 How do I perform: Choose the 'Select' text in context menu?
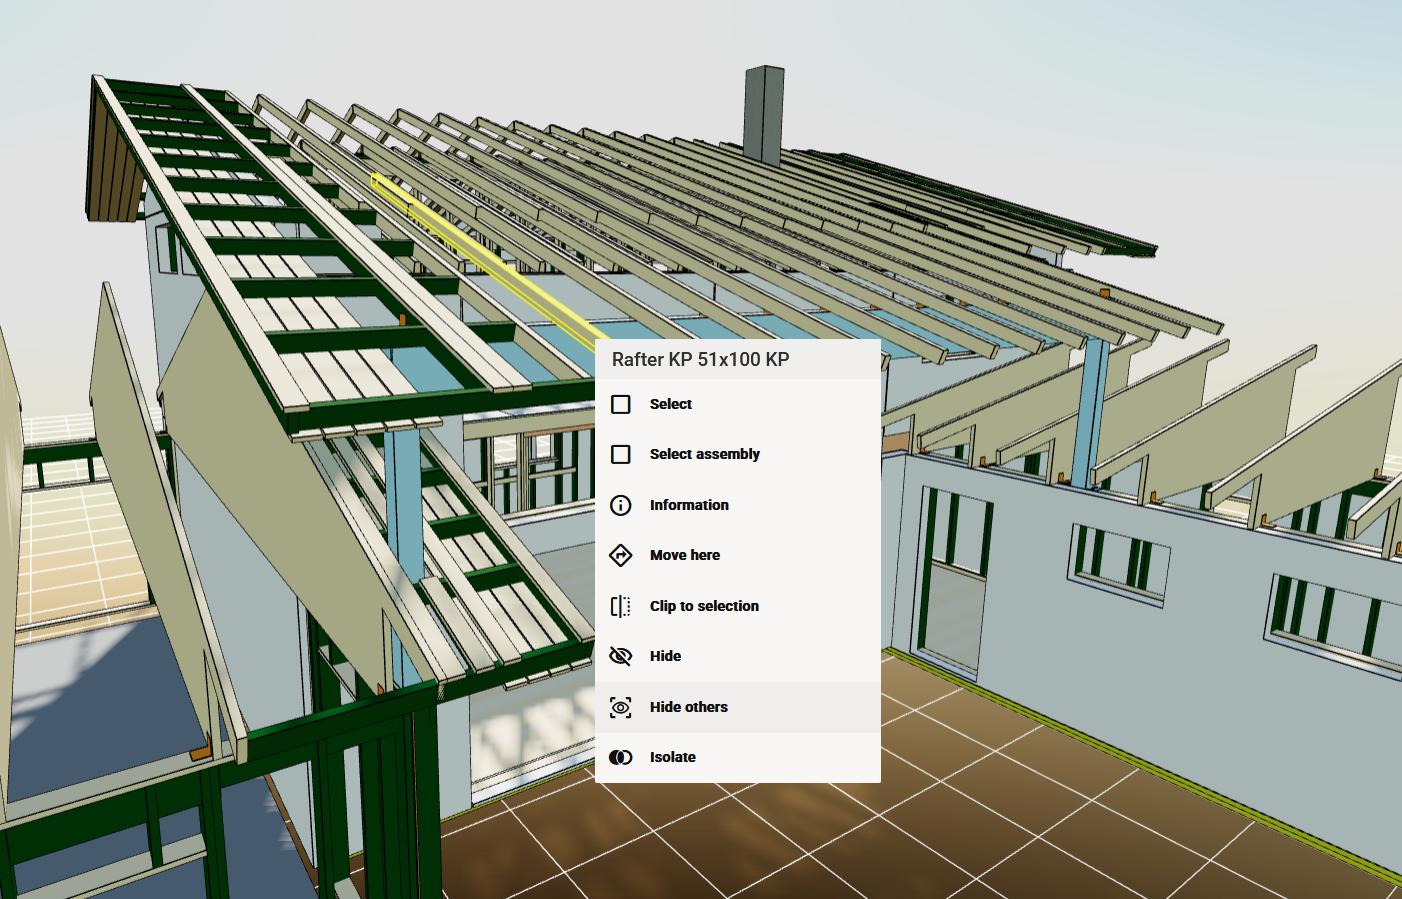(x=670, y=404)
